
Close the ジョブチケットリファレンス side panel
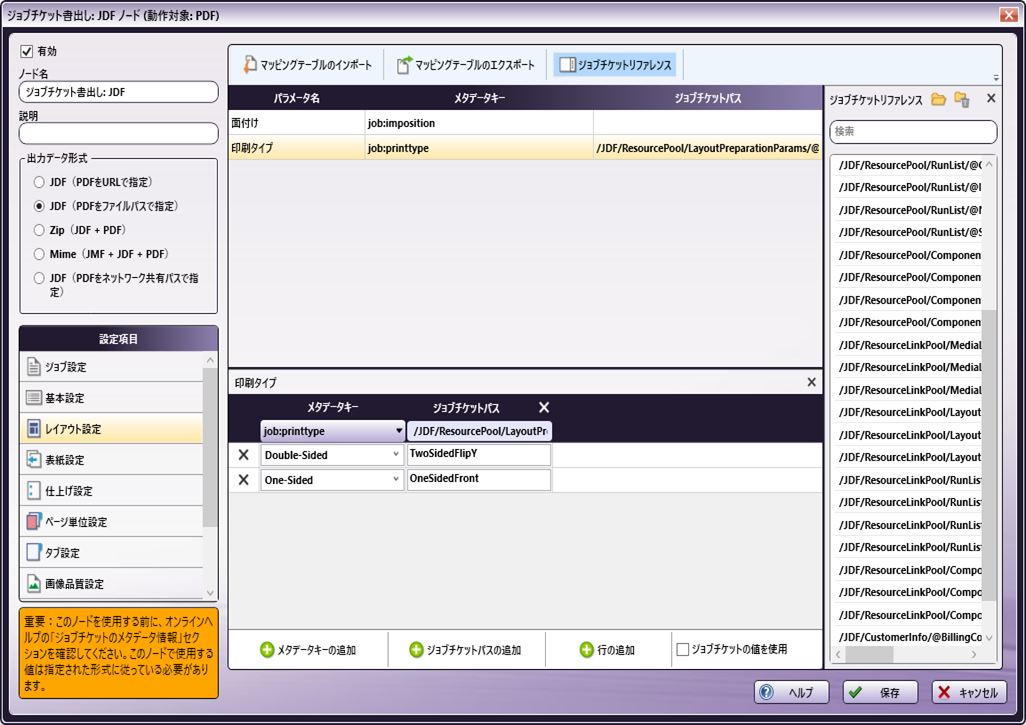pos(991,98)
